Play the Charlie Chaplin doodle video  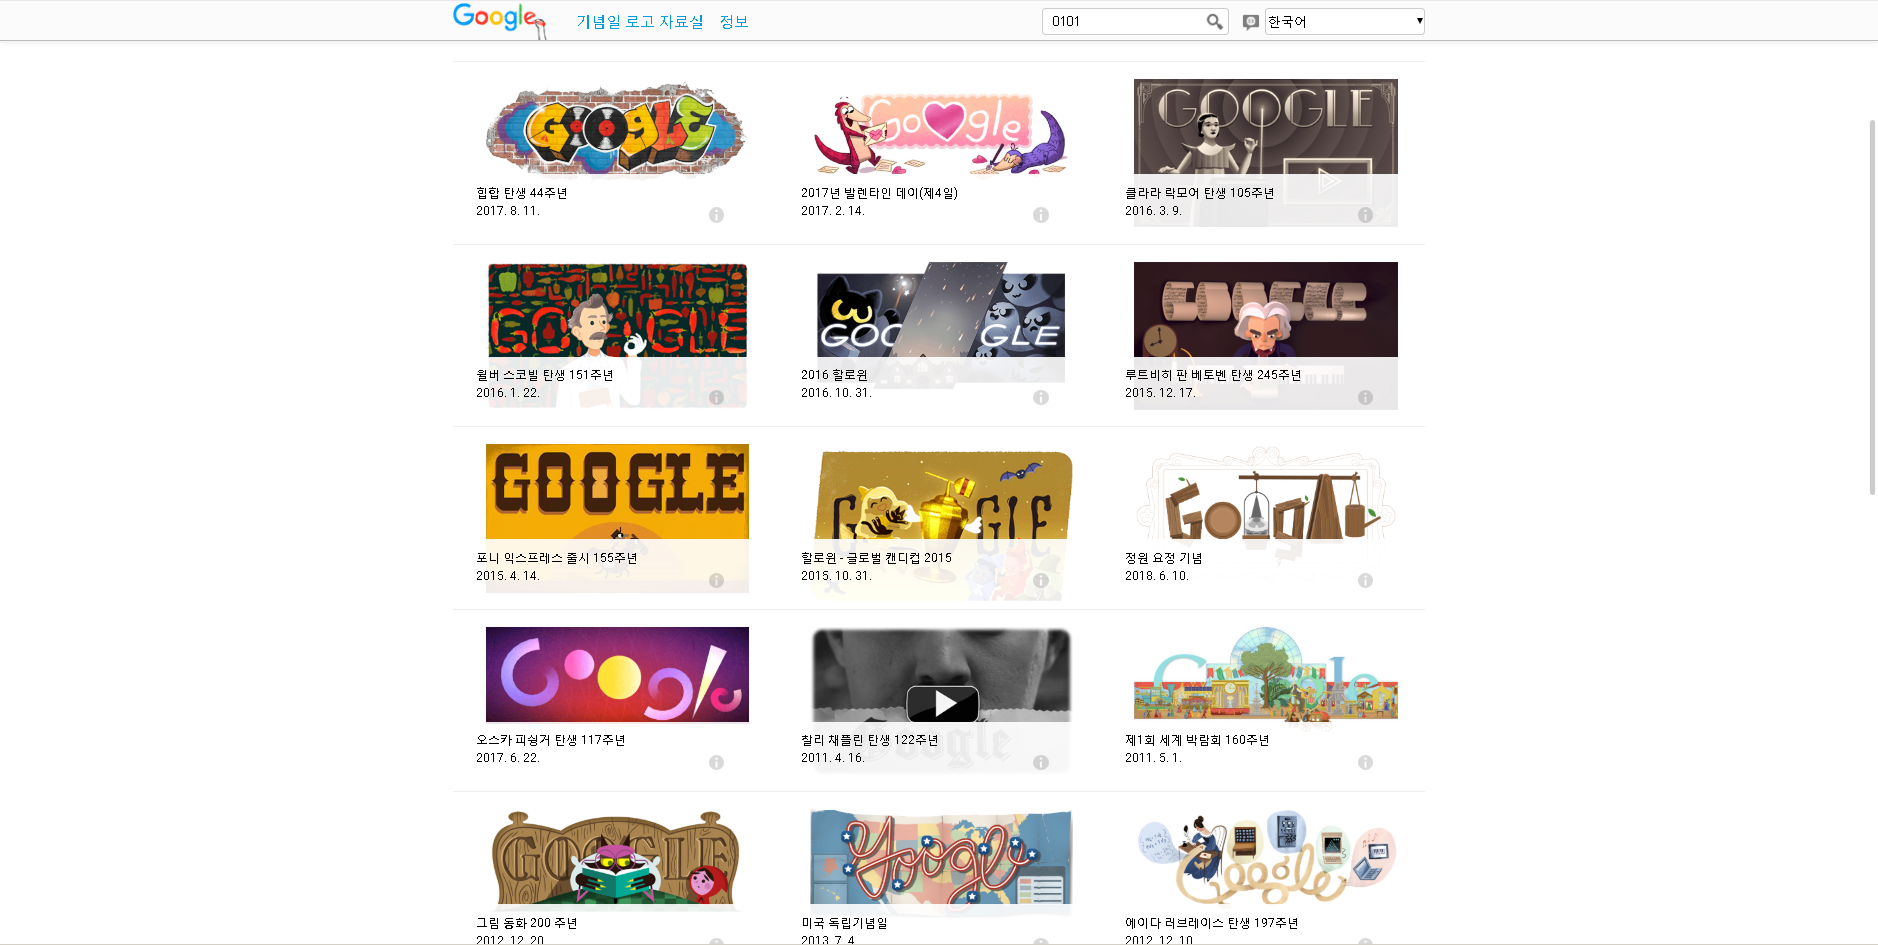pyautogui.click(x=942, y=704)
